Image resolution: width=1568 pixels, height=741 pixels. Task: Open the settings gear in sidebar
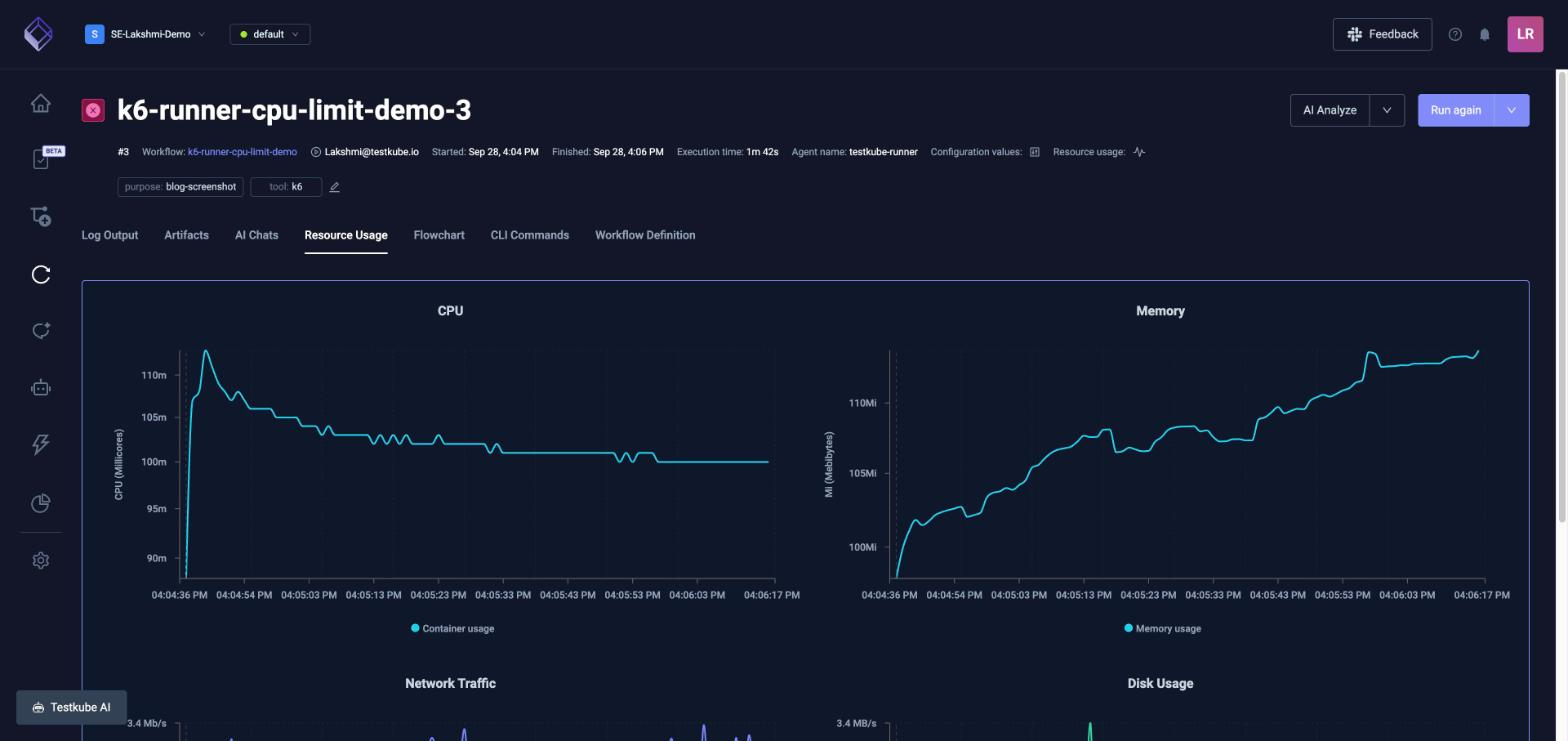point(41,560)
